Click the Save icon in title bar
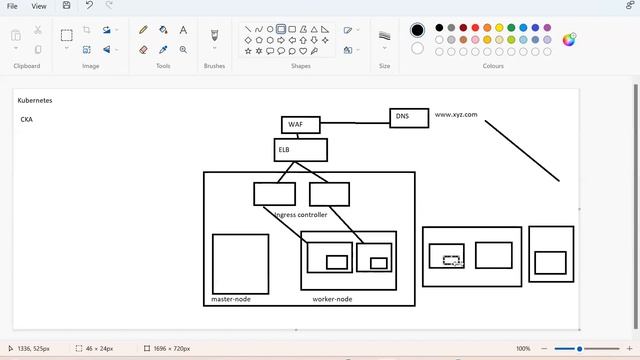Viewport: 640px width, 360px height. (67, 5)
